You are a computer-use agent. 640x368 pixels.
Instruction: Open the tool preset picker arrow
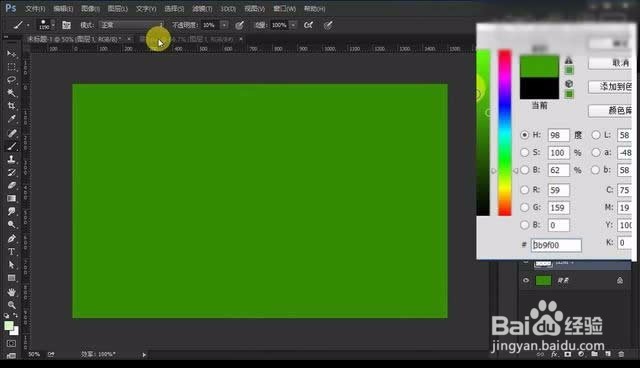(x=28, y=25)
